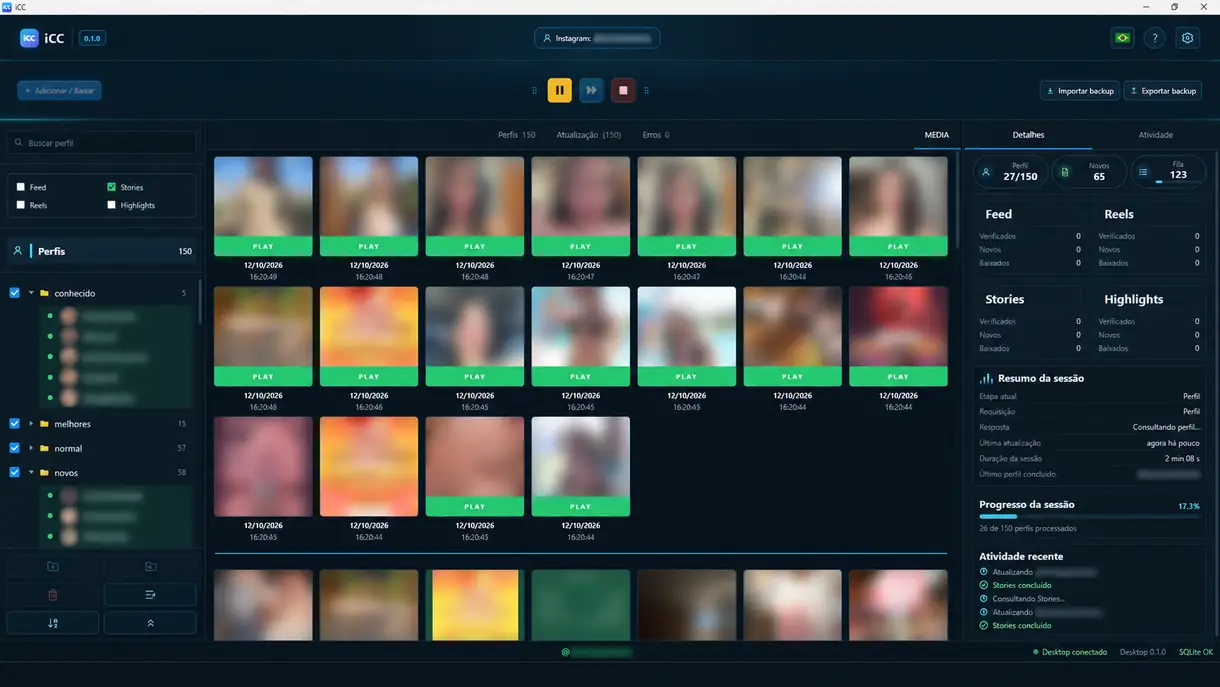Image resolution: width=1220 pixels, height=687 pixels.
Task: Click the Instagram account button in header
Action: [597, 38]
